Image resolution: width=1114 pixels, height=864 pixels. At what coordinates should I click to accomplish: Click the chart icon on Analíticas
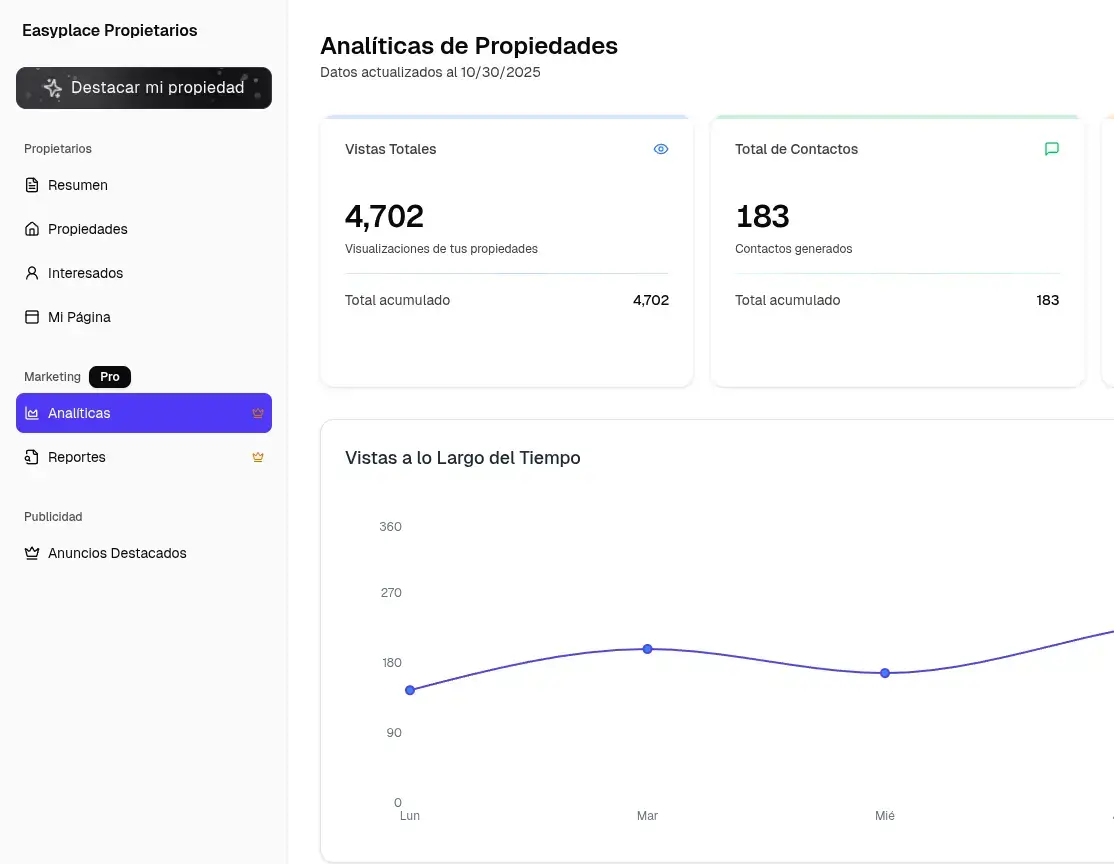tap(32, 413)
